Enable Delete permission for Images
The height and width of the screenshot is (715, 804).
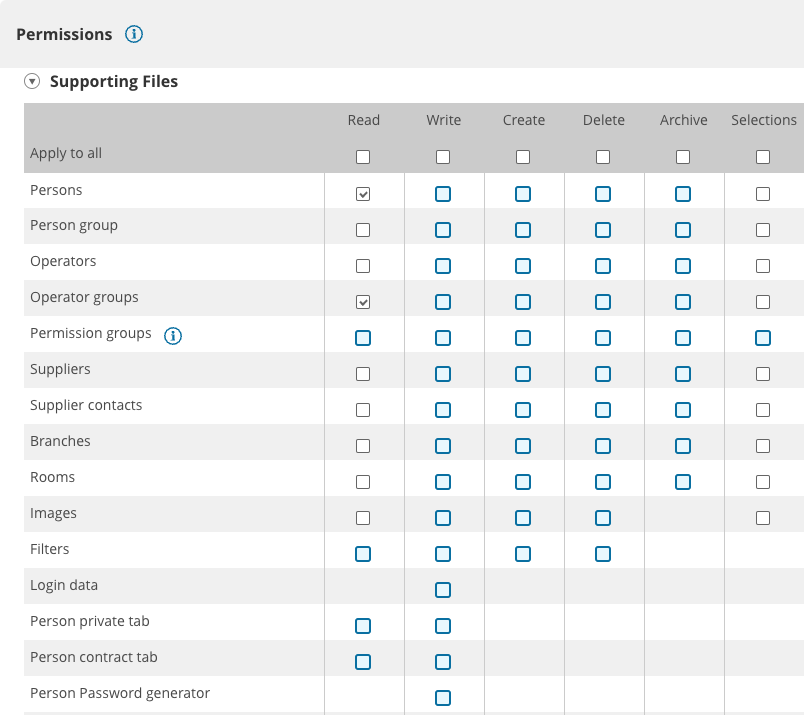tap(603, 517)
